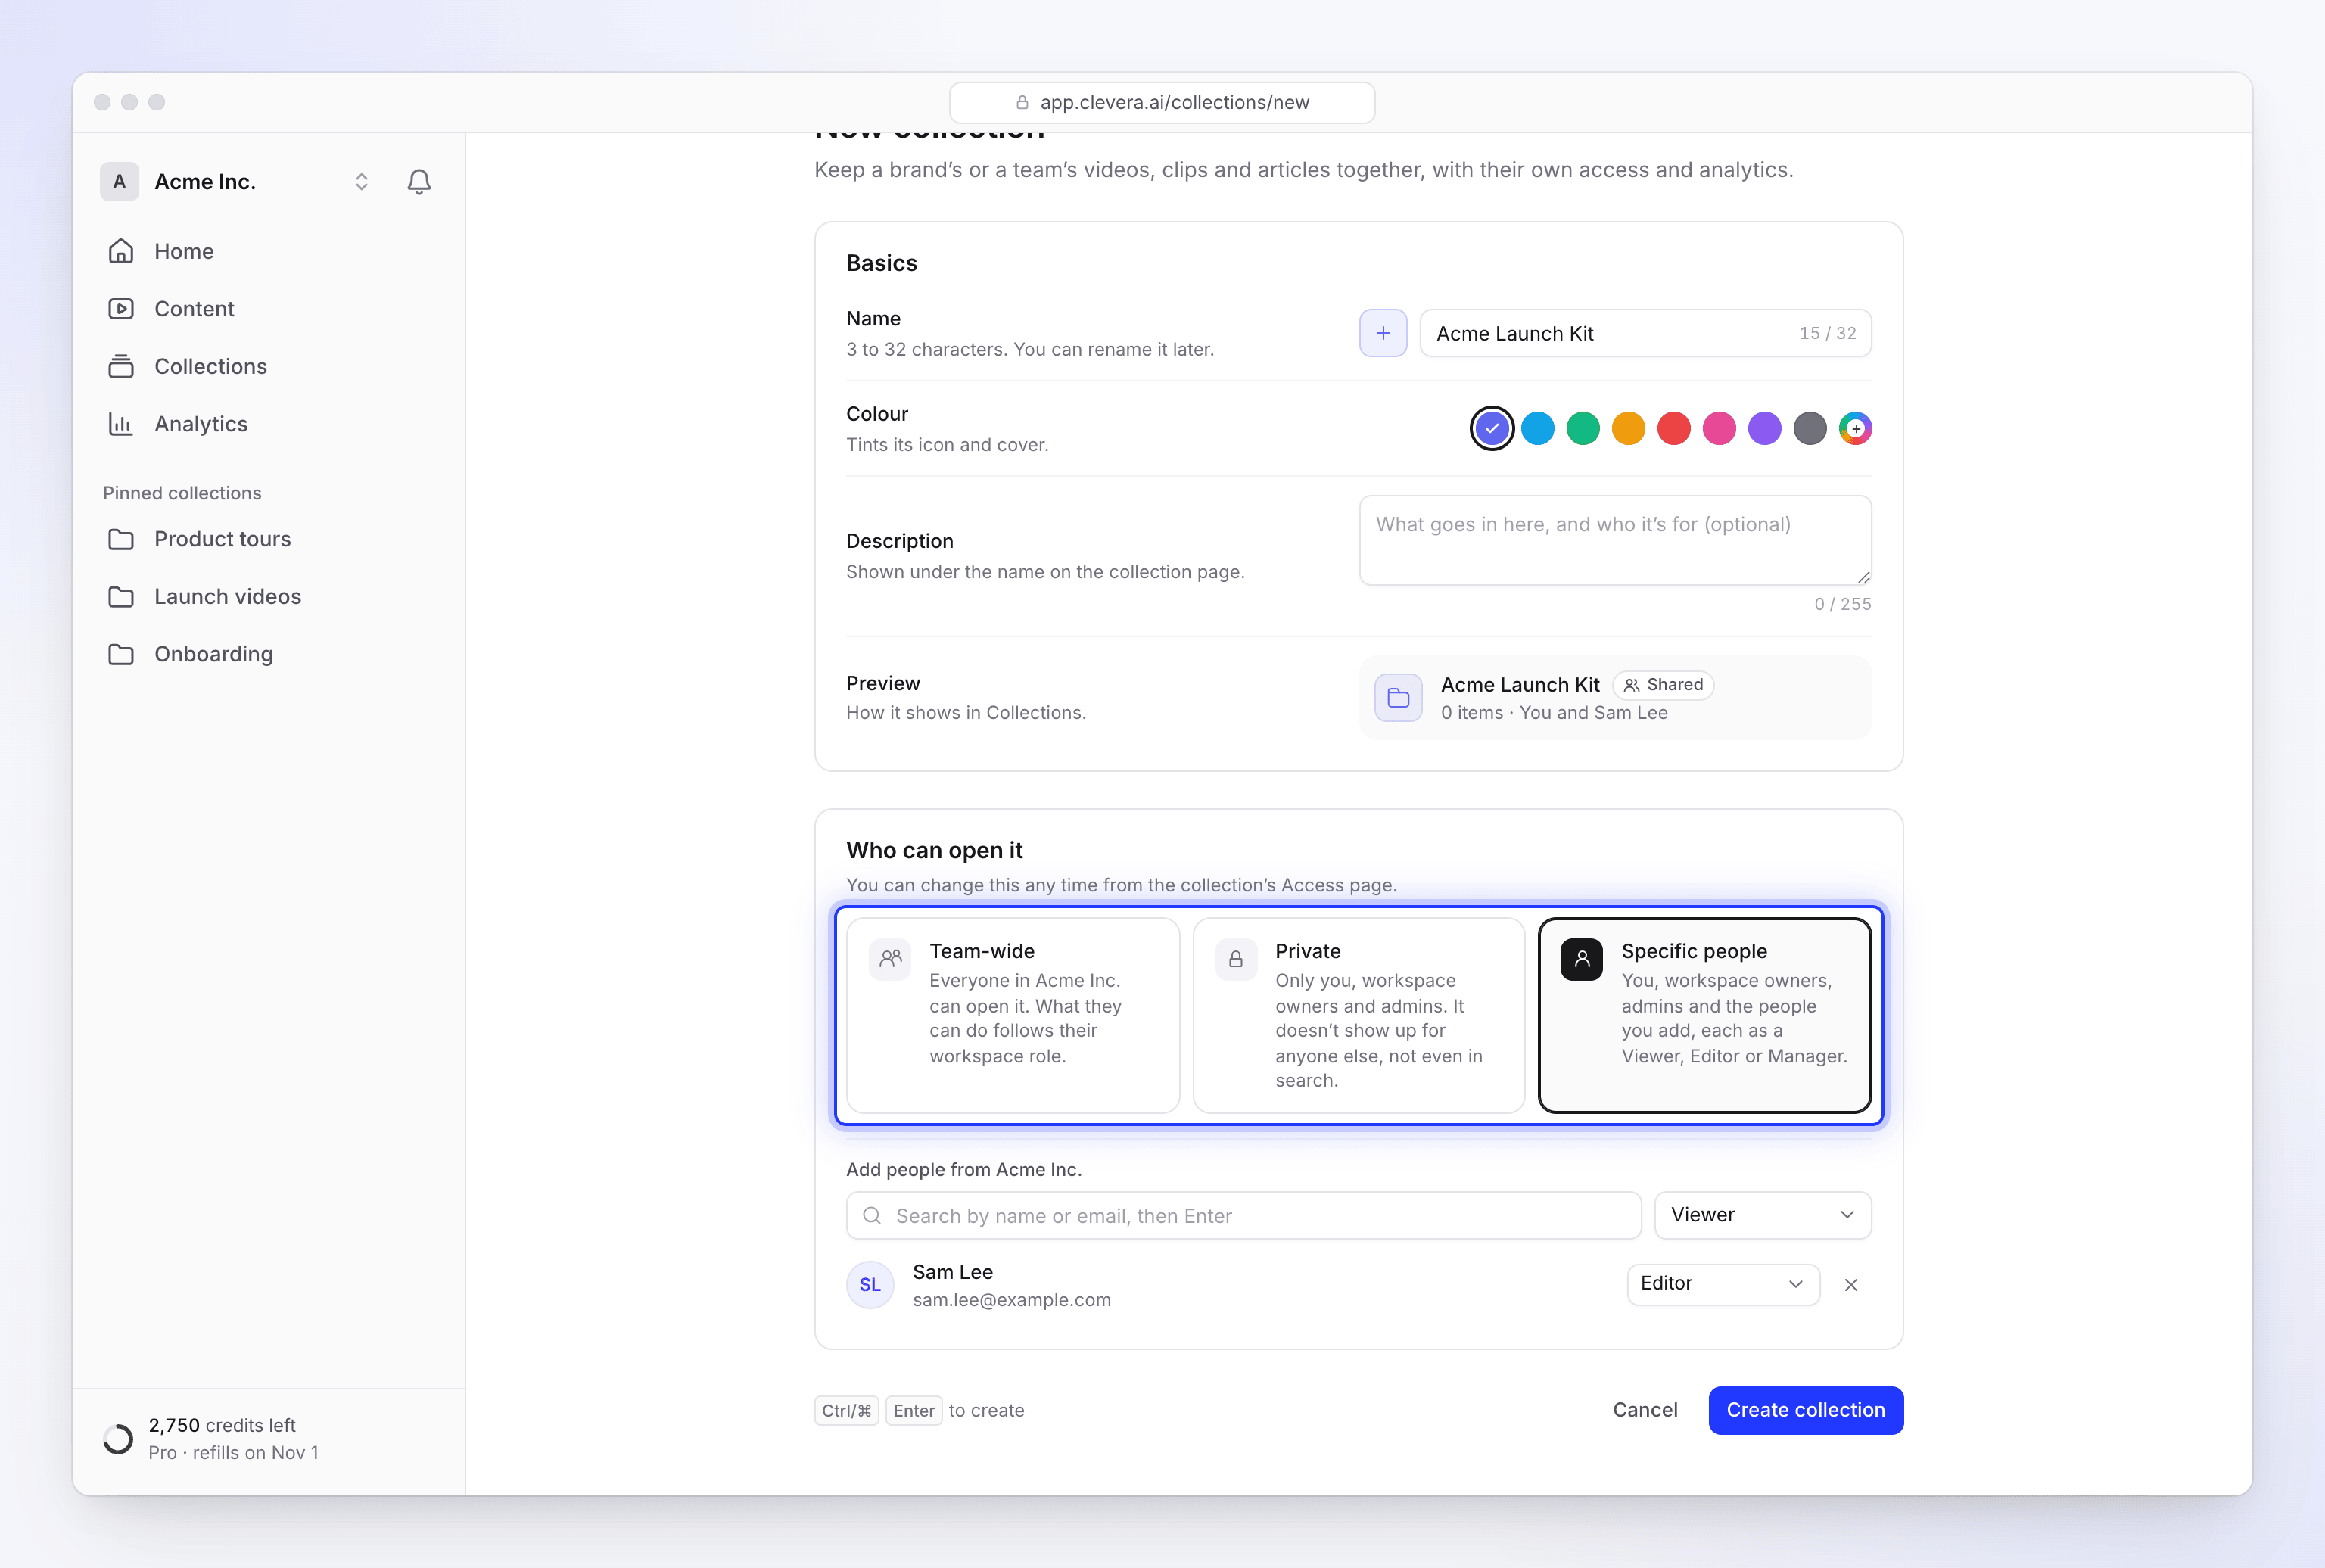This screenshot has width=2325, height=1568.
Task: Select the purple colour swatch
Action: pos(1765,428)
